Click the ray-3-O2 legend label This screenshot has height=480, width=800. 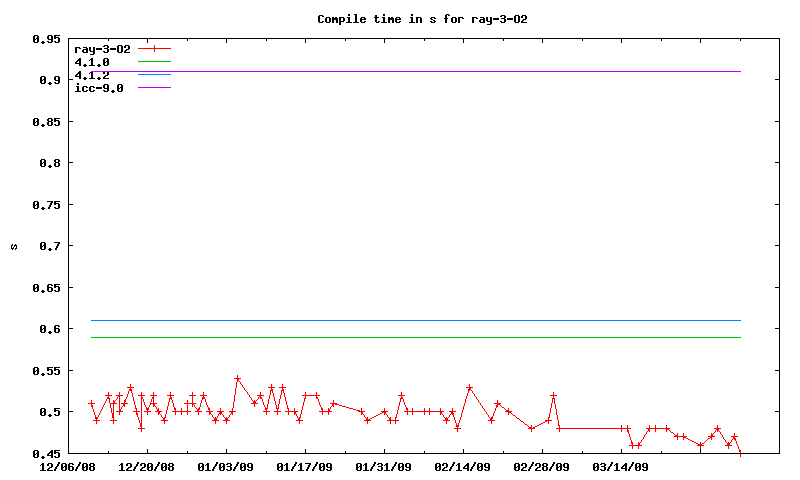point(103,48)
